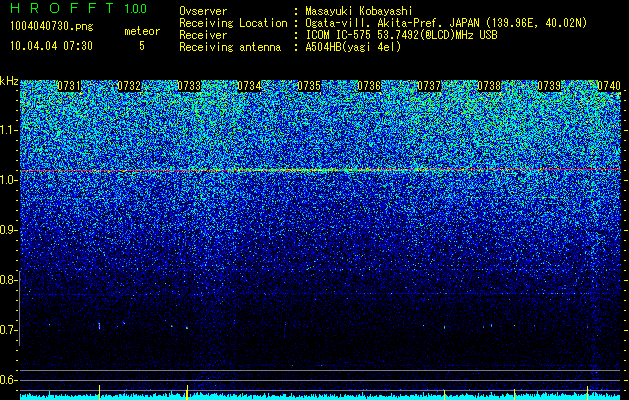Viewport: 629px width, 400px height.
Task: Click the 1.0 frequency axis label
Action: 9,181
